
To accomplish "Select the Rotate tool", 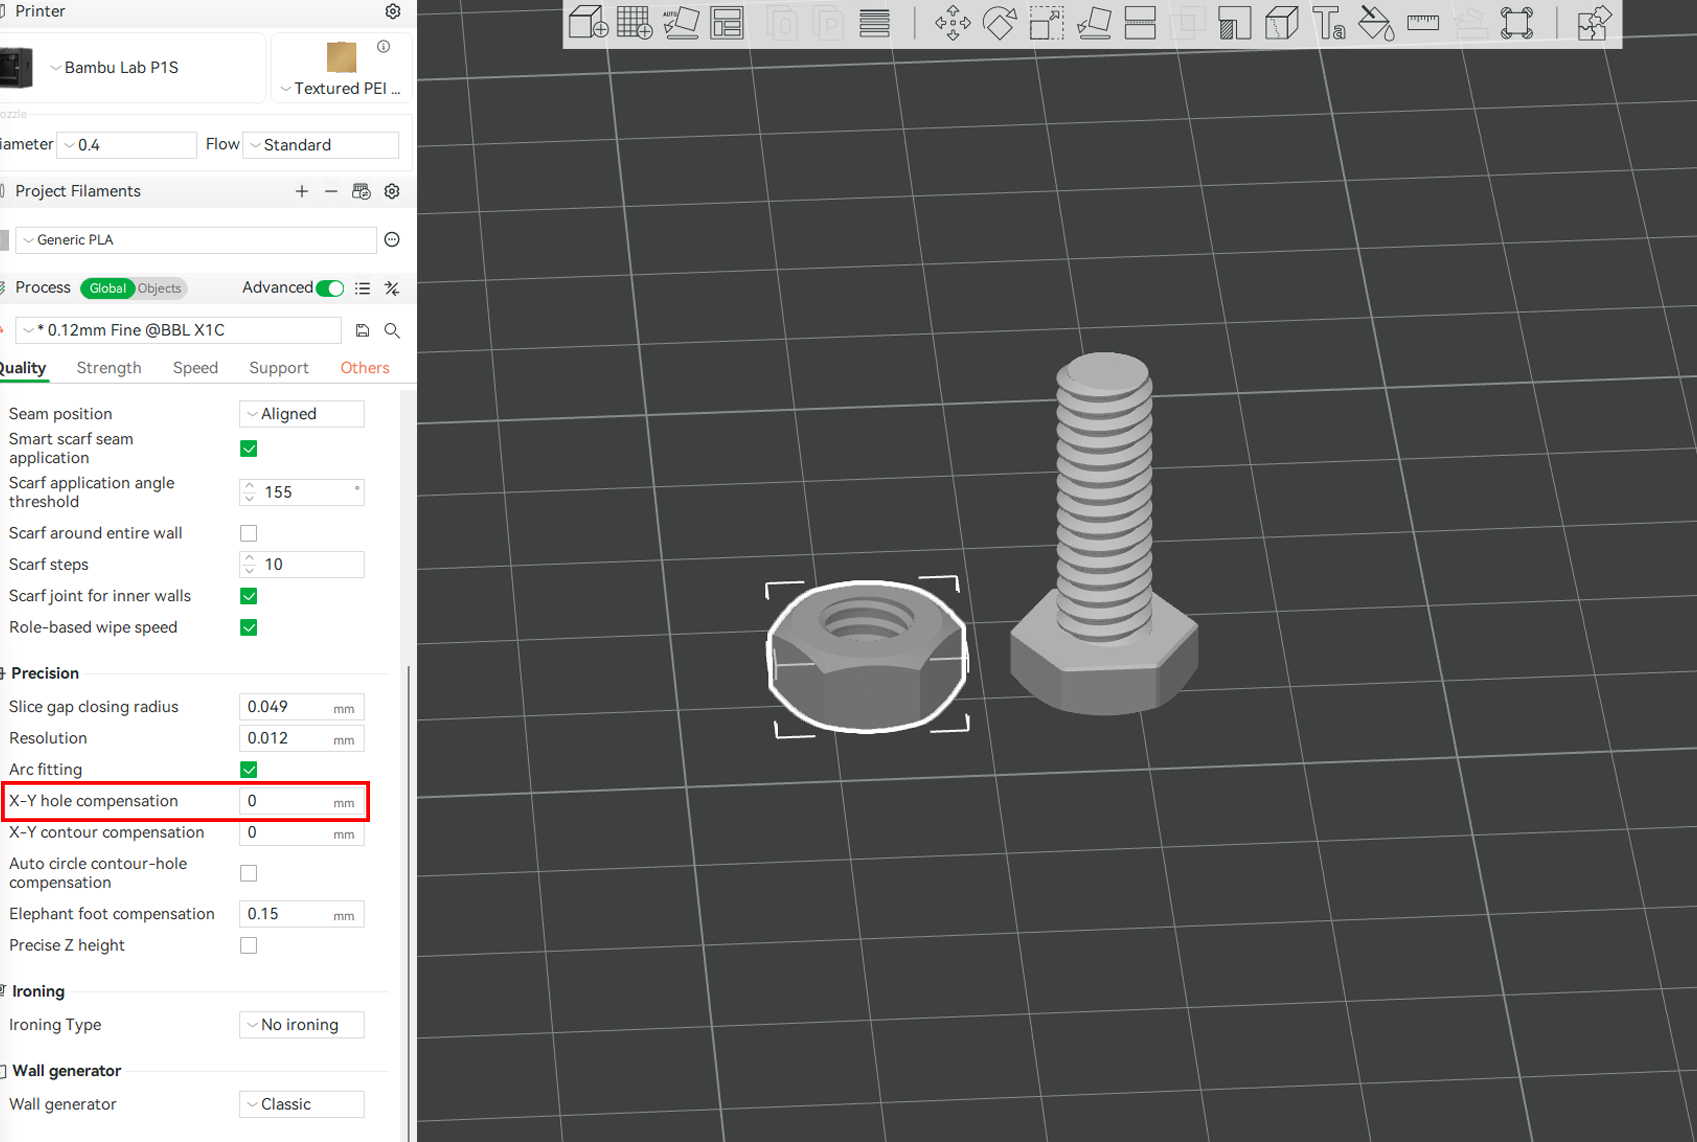I will coord(999,22).
